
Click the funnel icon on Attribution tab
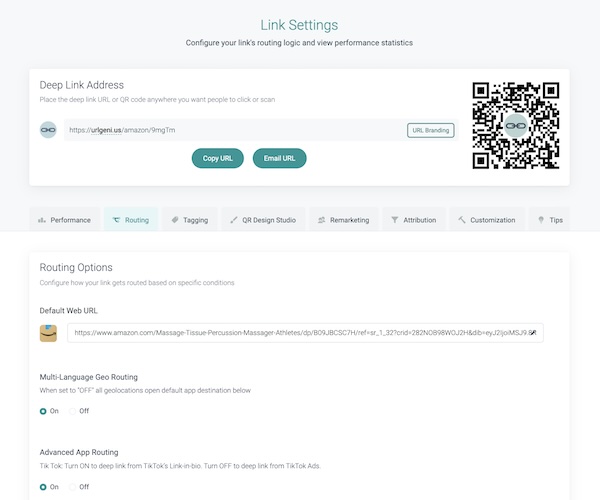[x=395, y=220]
